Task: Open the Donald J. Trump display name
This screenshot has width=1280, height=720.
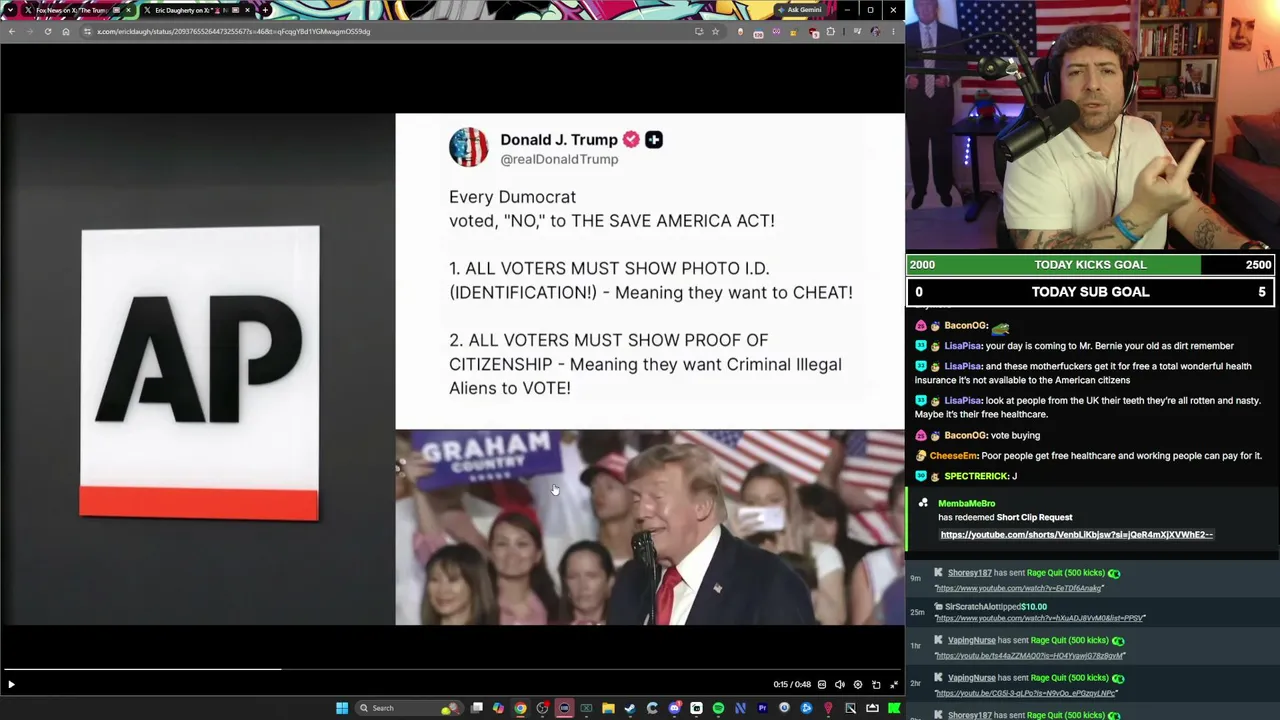Action: [558, 140]
